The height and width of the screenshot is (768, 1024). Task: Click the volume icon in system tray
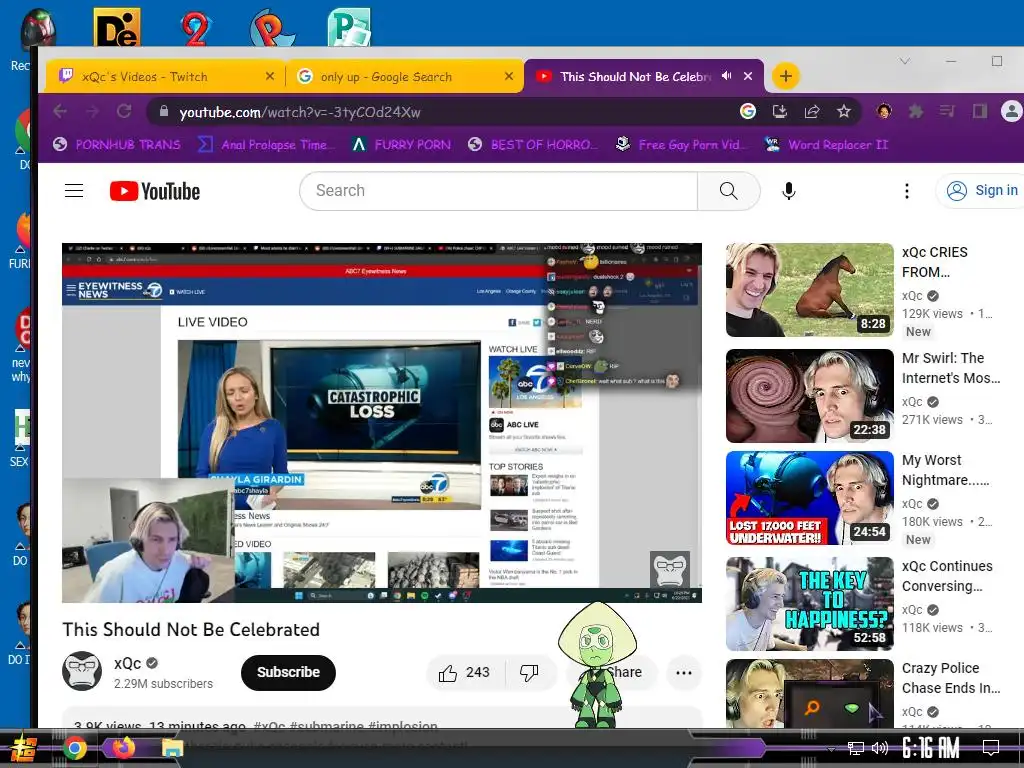click(880, 748)
